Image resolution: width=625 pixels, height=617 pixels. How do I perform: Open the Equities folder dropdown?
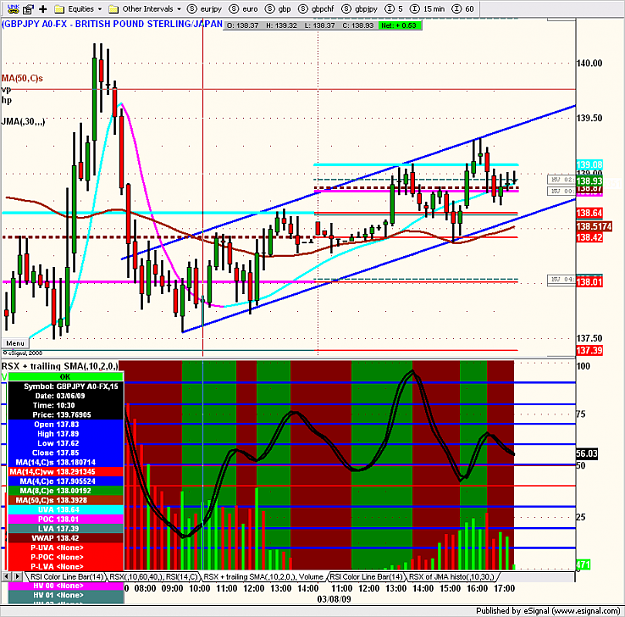tap(78, 9)
